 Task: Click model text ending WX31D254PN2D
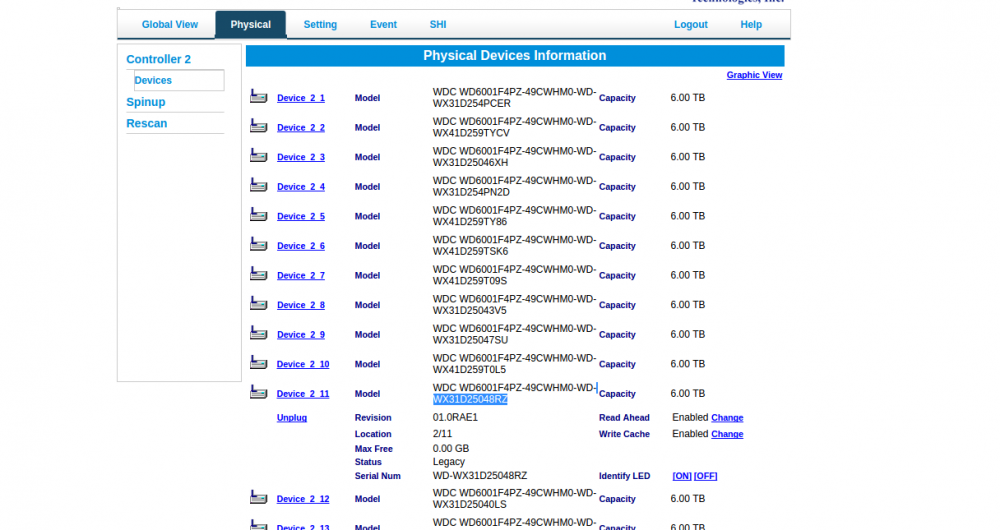tap(514, 186)
